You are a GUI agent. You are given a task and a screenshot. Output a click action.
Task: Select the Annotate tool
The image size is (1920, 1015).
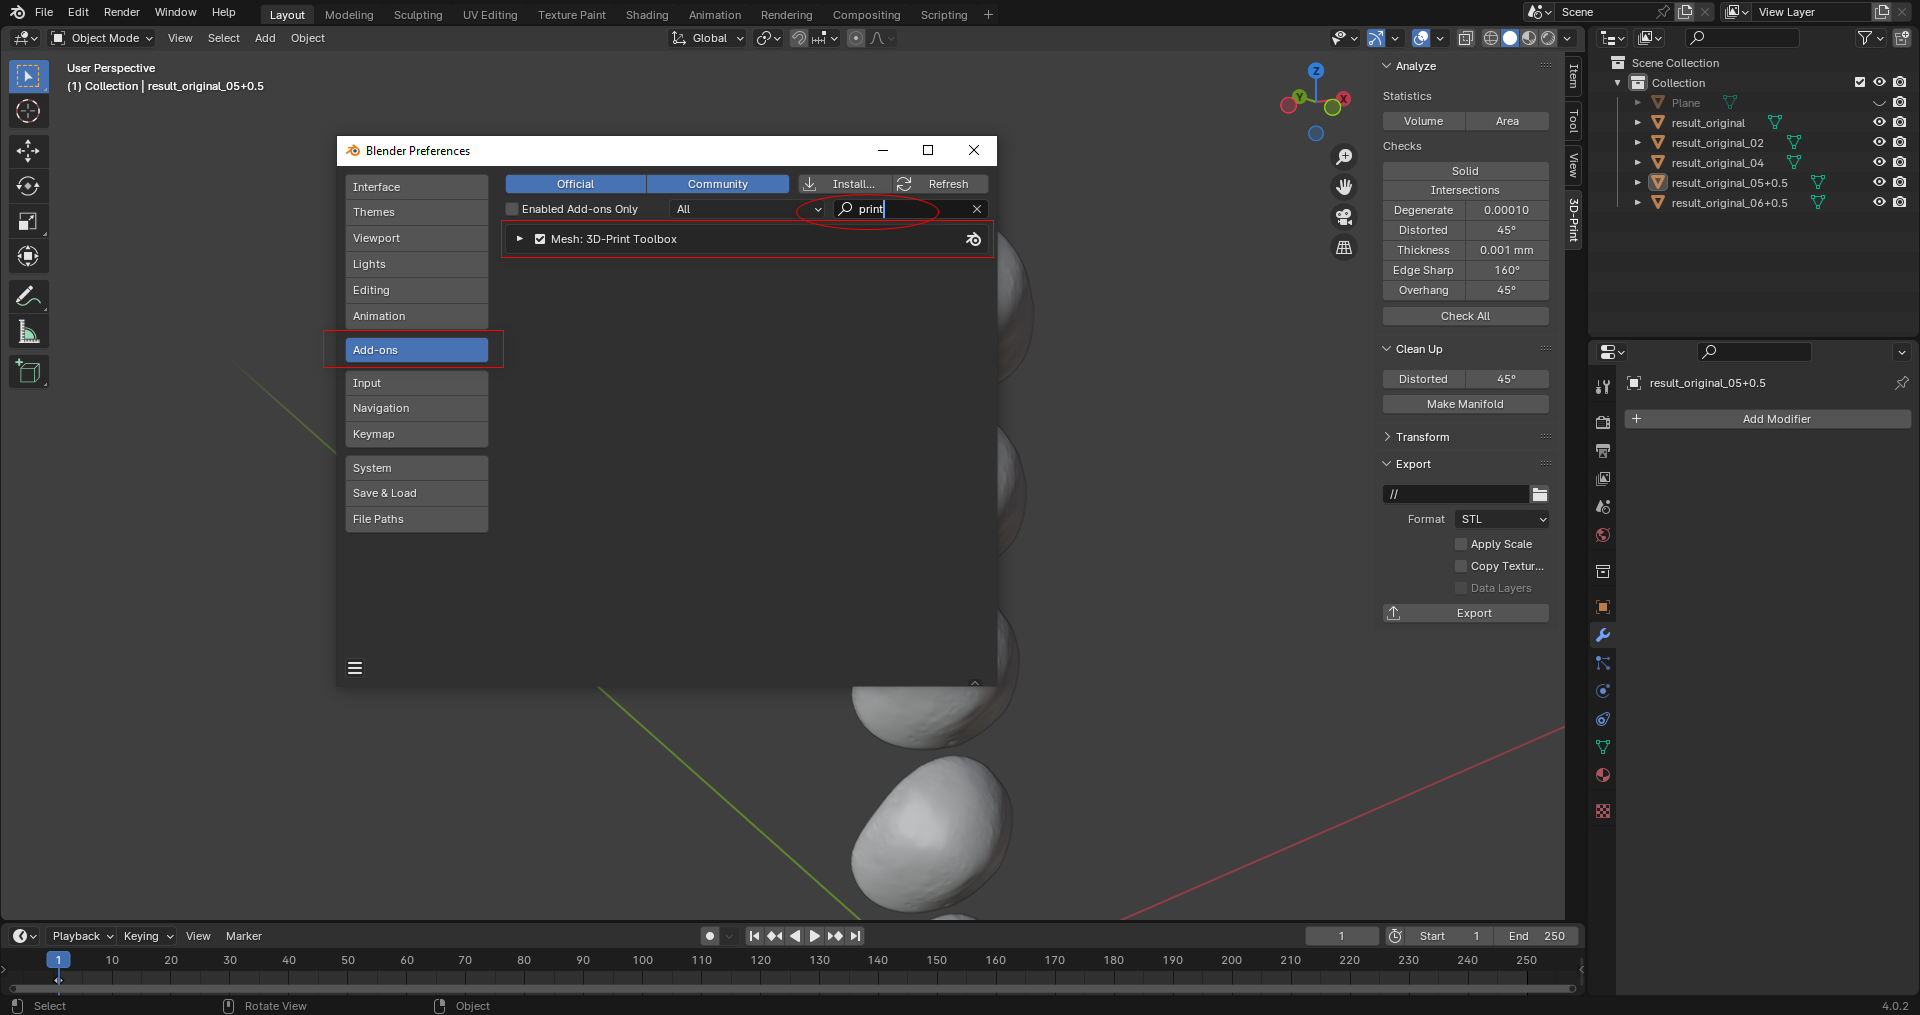pyautogui.click(x=28, y=296)
